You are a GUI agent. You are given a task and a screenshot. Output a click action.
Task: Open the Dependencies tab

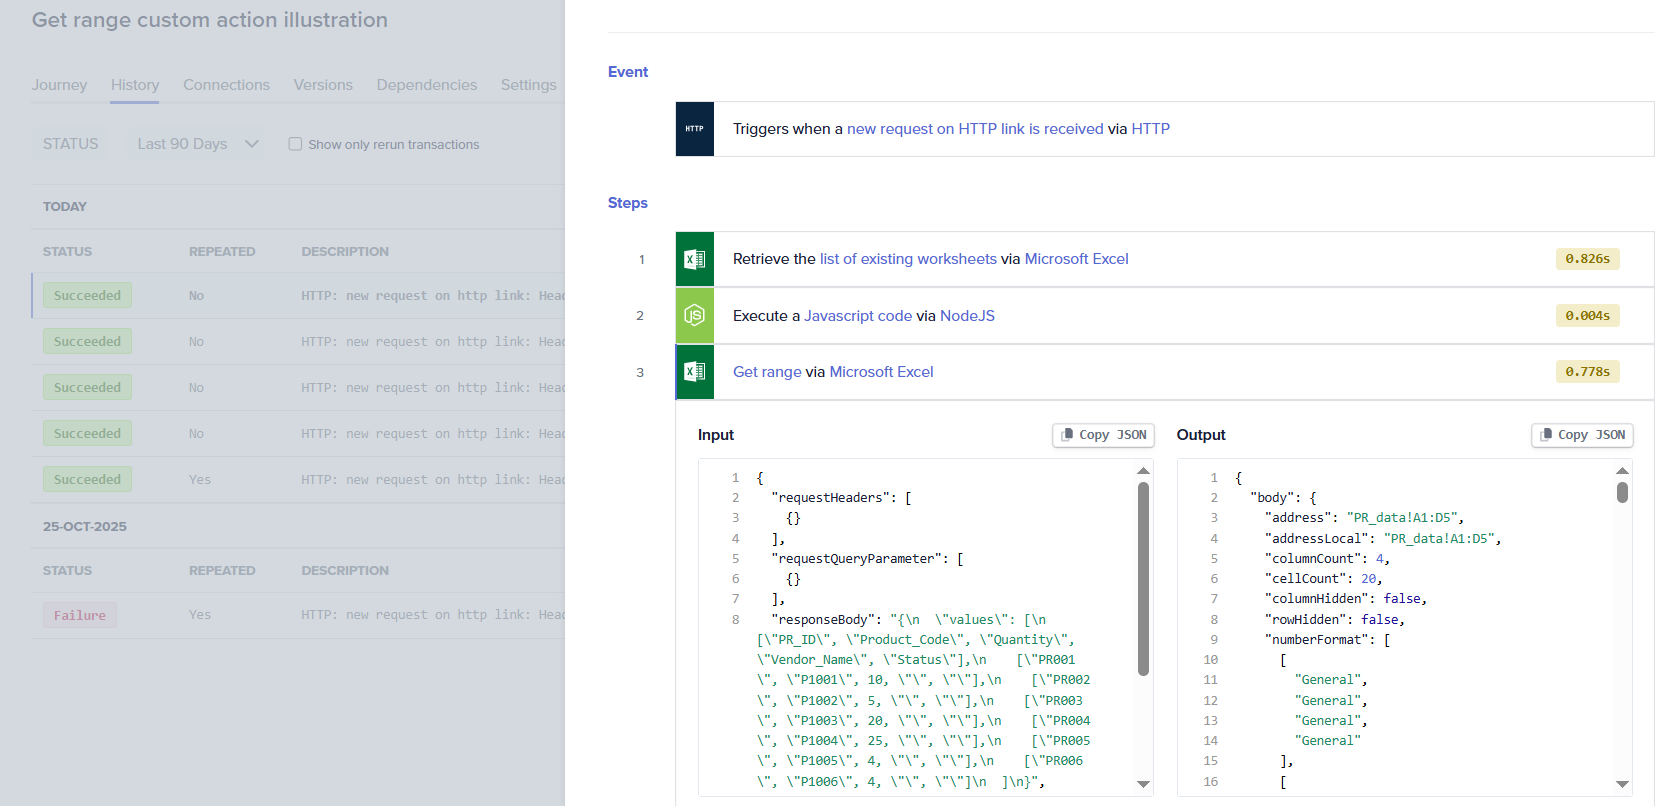coord(427,85)
